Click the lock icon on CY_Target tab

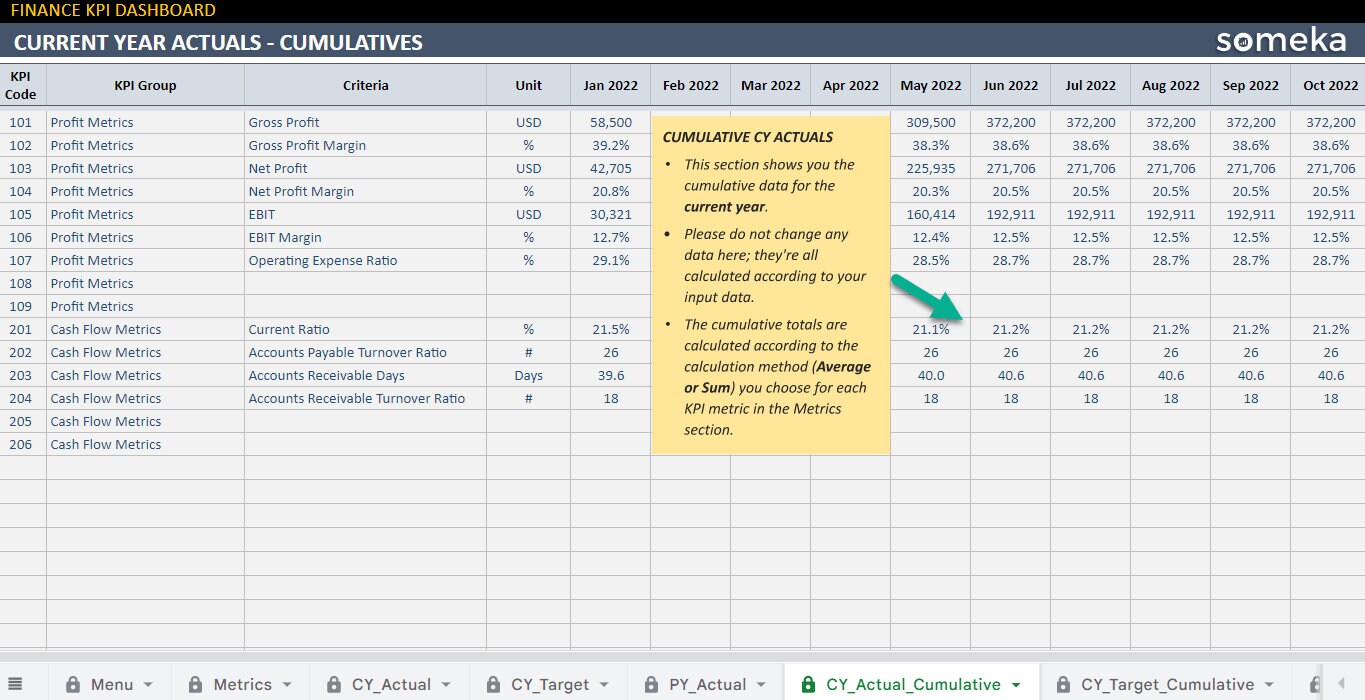click(493, 685)
